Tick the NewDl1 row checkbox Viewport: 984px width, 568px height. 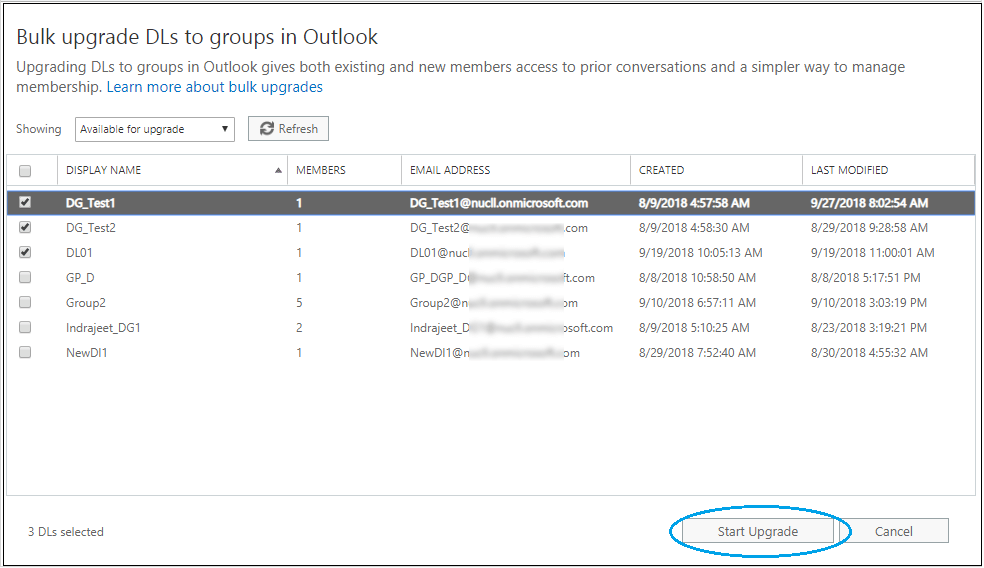tap(25, 352)
